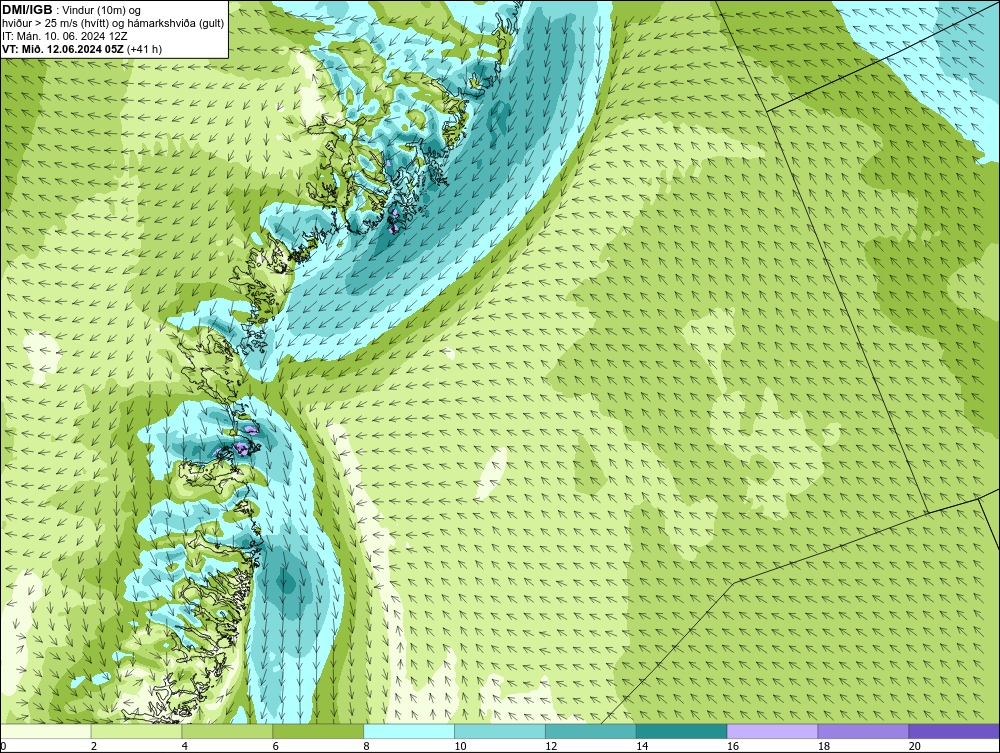Image resolution: width=1000 pixels, height=753 pixels.
Task: Click the legend label '8'
Action: 367,746
